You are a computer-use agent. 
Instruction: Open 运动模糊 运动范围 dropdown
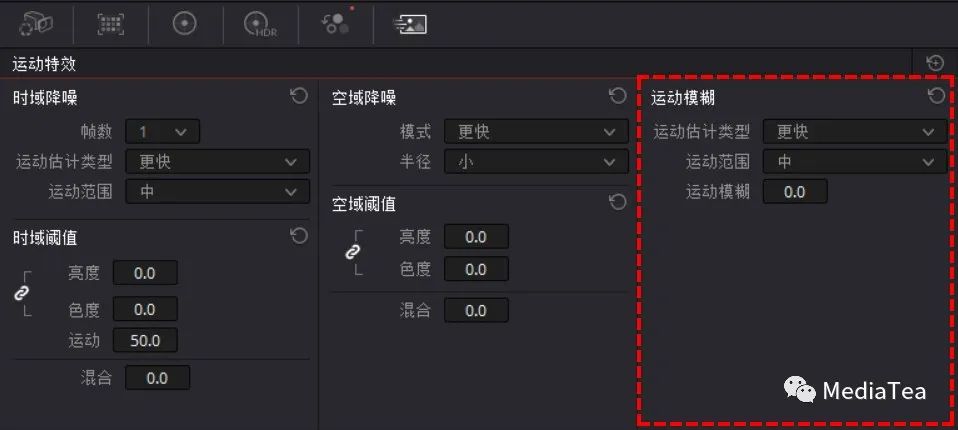pos(855,161)
